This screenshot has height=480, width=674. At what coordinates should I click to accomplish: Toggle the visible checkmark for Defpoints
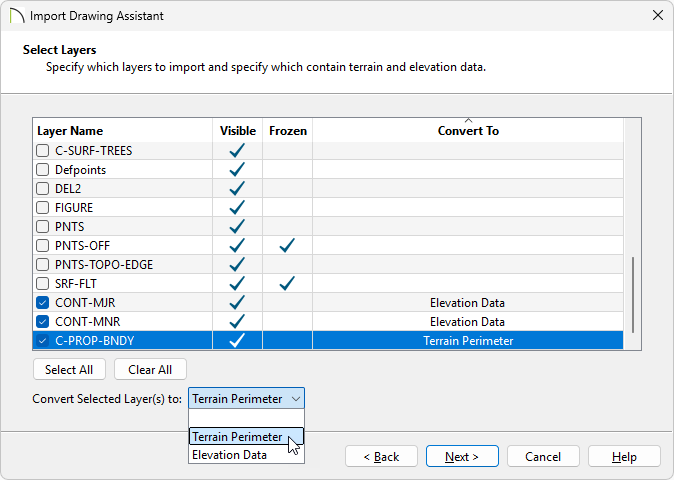[x=237, y=169]
